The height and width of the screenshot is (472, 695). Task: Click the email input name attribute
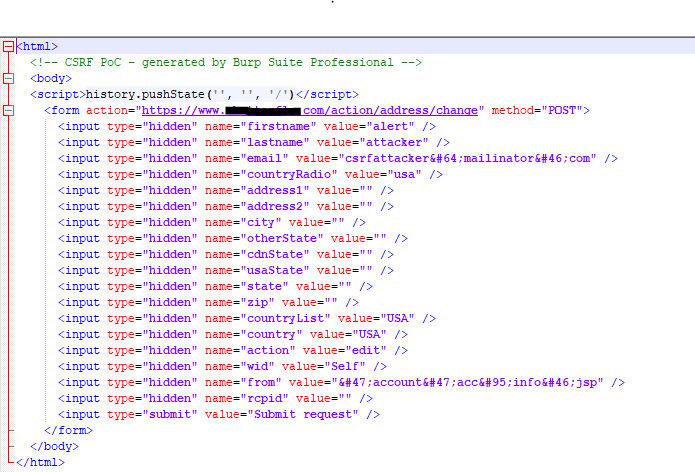[246, 158]
